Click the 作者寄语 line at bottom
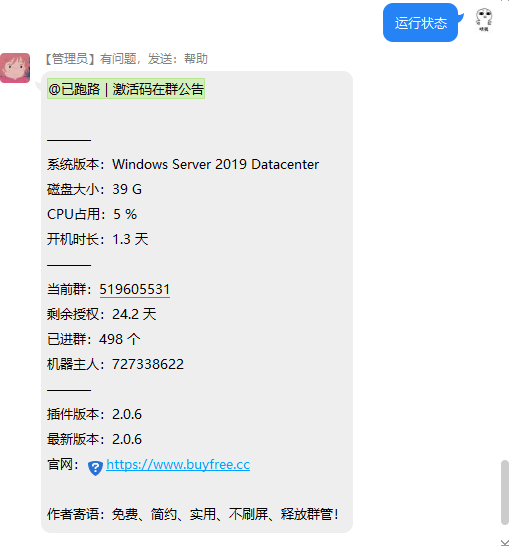This screenshot has height=549, width=511. pos(193,514)
